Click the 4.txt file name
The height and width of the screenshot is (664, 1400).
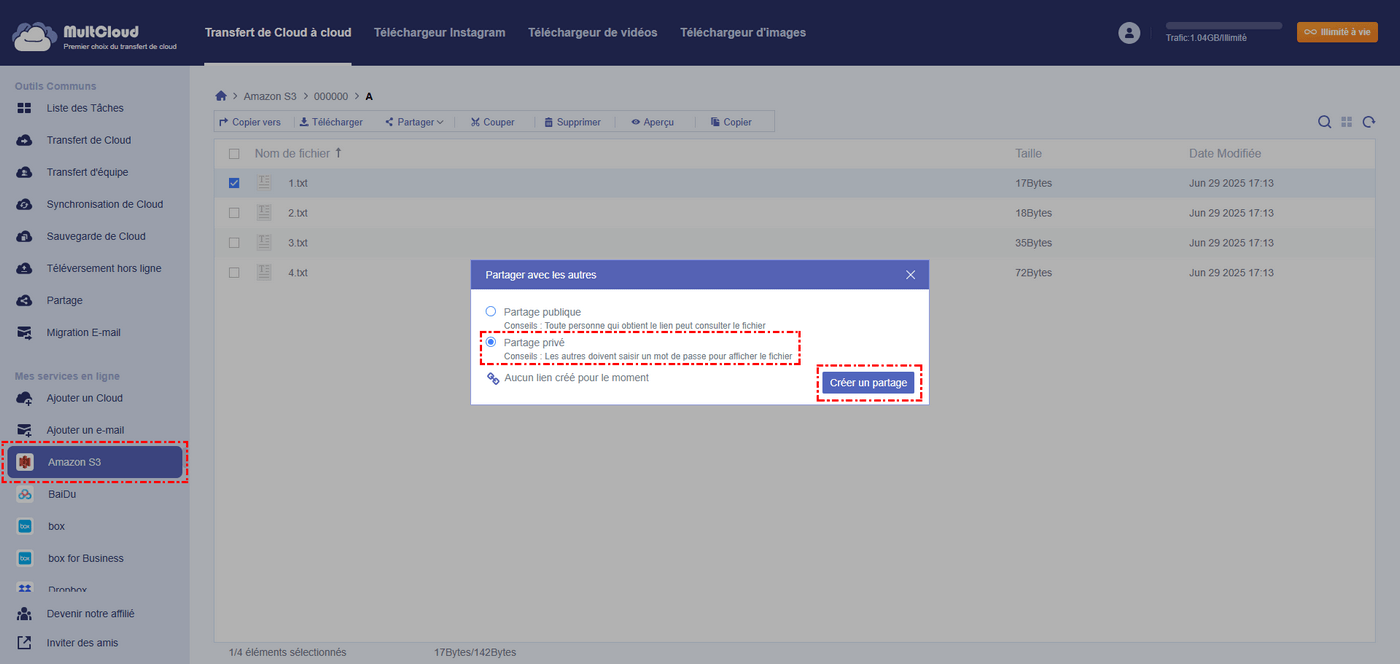coord(298,272)
